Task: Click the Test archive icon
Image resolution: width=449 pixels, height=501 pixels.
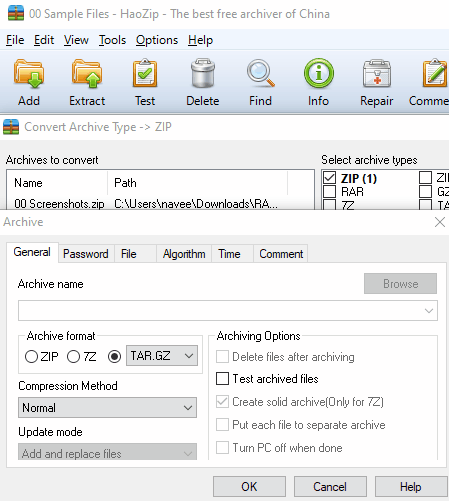Action: click(145, 73)
